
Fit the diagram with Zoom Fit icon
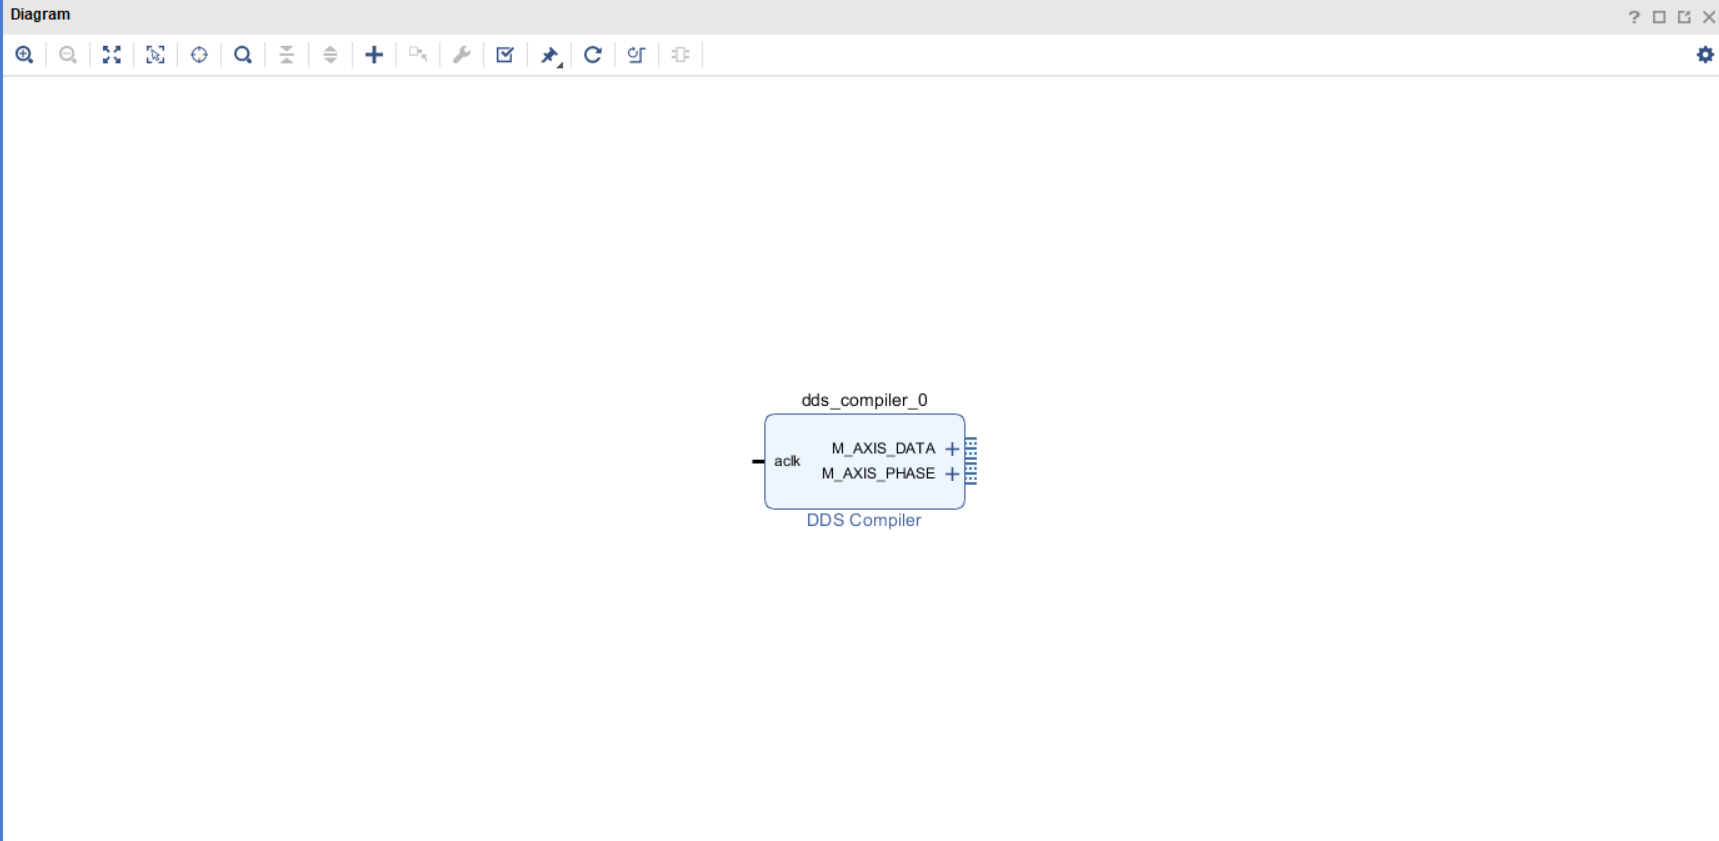(112, 55)
